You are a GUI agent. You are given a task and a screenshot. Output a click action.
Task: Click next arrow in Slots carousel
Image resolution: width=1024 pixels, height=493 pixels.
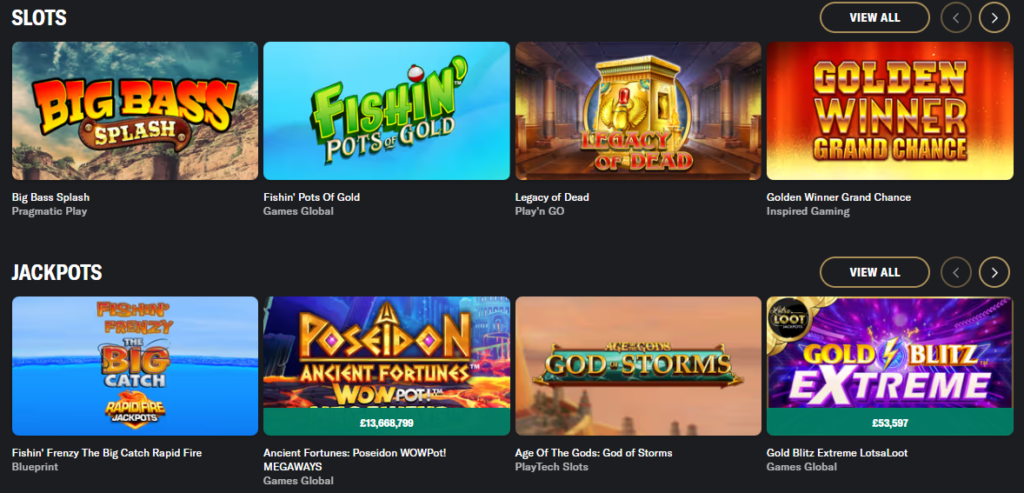(994, 18)
